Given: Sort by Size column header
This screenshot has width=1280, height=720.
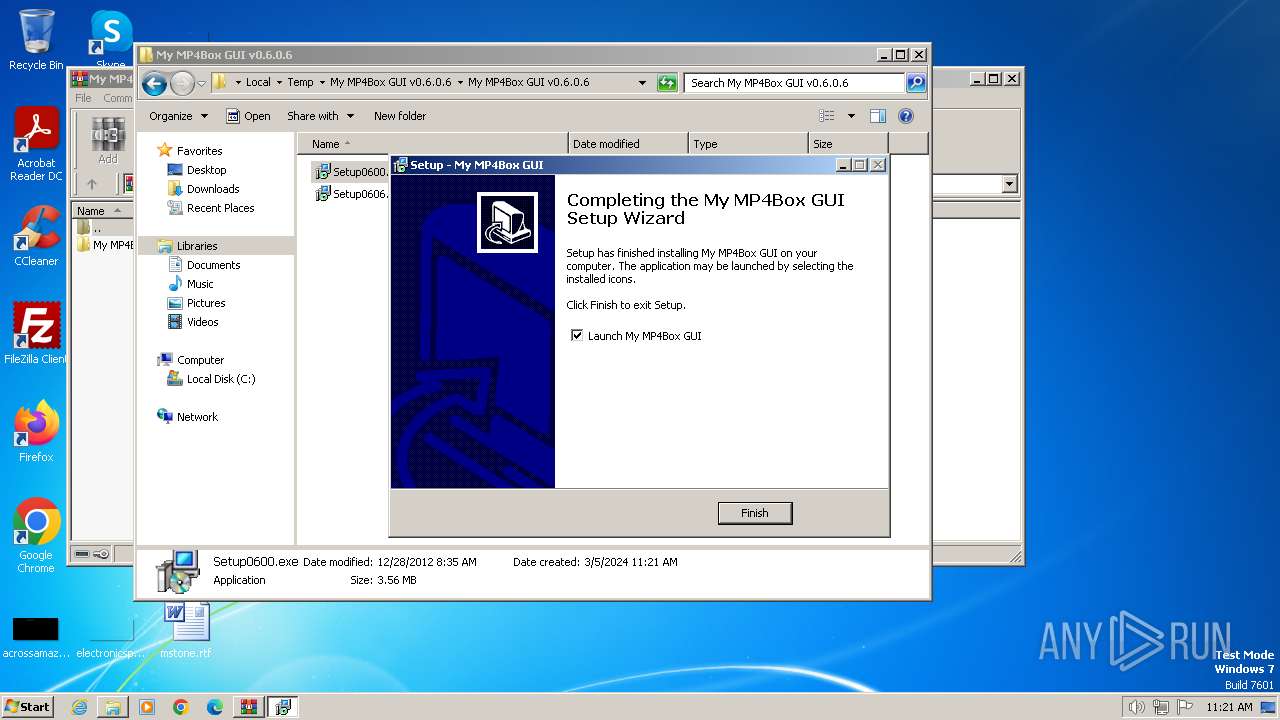Looking at the screenshot, I should pyautogui.click(x=848, y=144).
